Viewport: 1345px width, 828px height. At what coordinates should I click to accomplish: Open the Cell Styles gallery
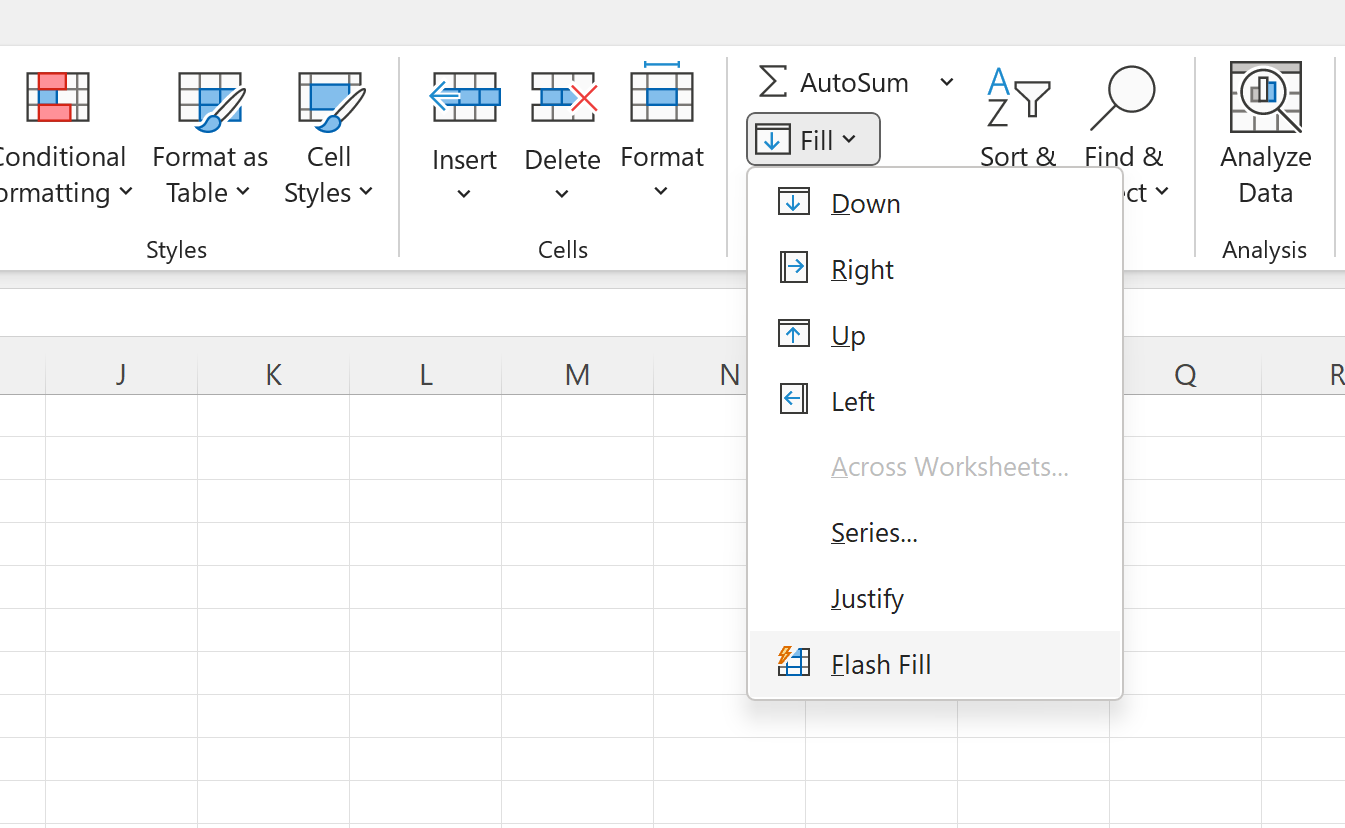click(x=329, y=97)
